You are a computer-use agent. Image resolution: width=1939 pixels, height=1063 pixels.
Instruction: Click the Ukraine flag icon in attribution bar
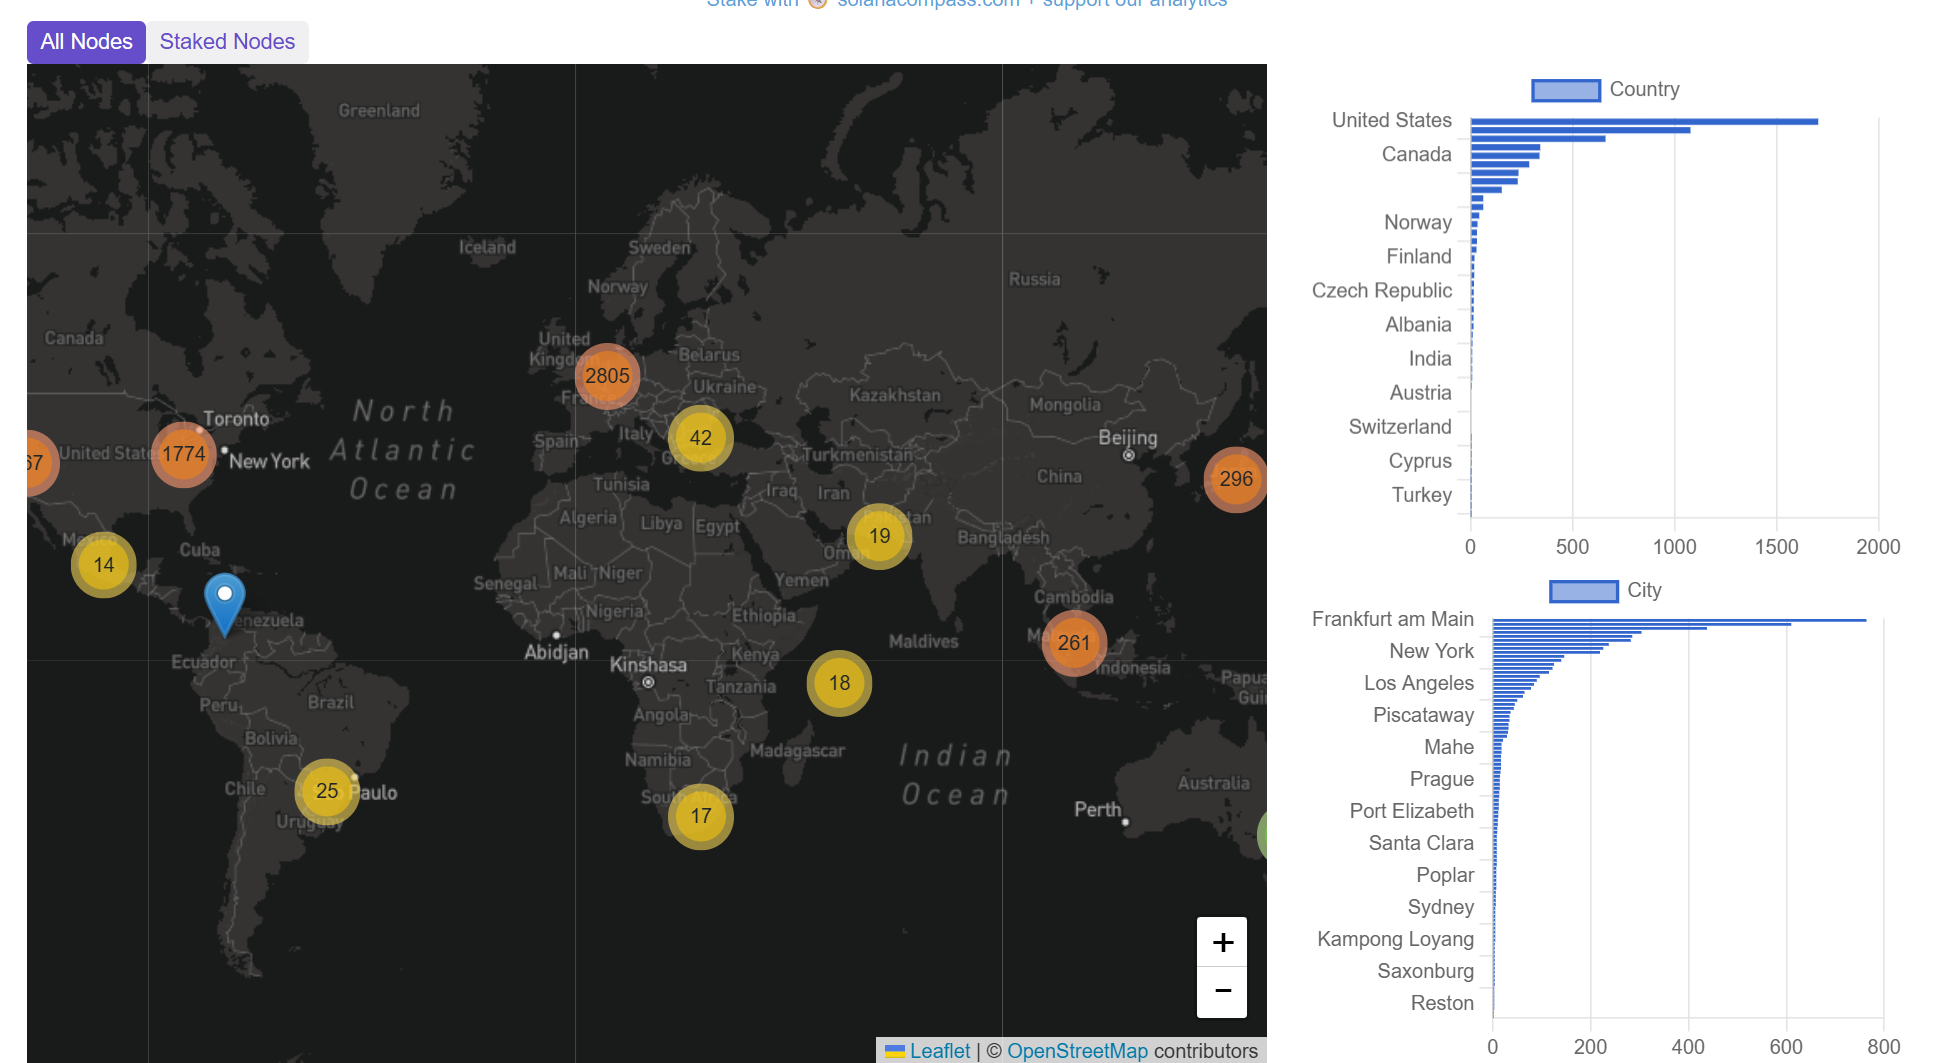tap(895, 1051)
